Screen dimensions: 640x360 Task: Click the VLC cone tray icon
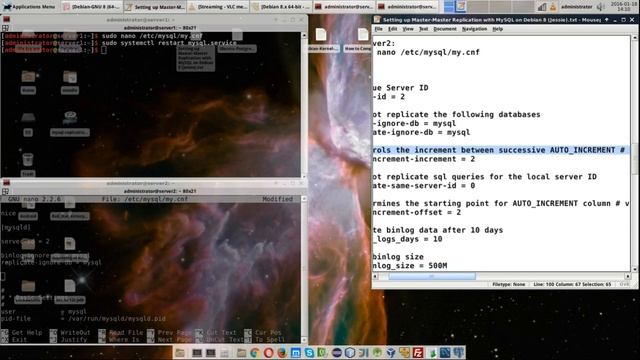point(553,7)
